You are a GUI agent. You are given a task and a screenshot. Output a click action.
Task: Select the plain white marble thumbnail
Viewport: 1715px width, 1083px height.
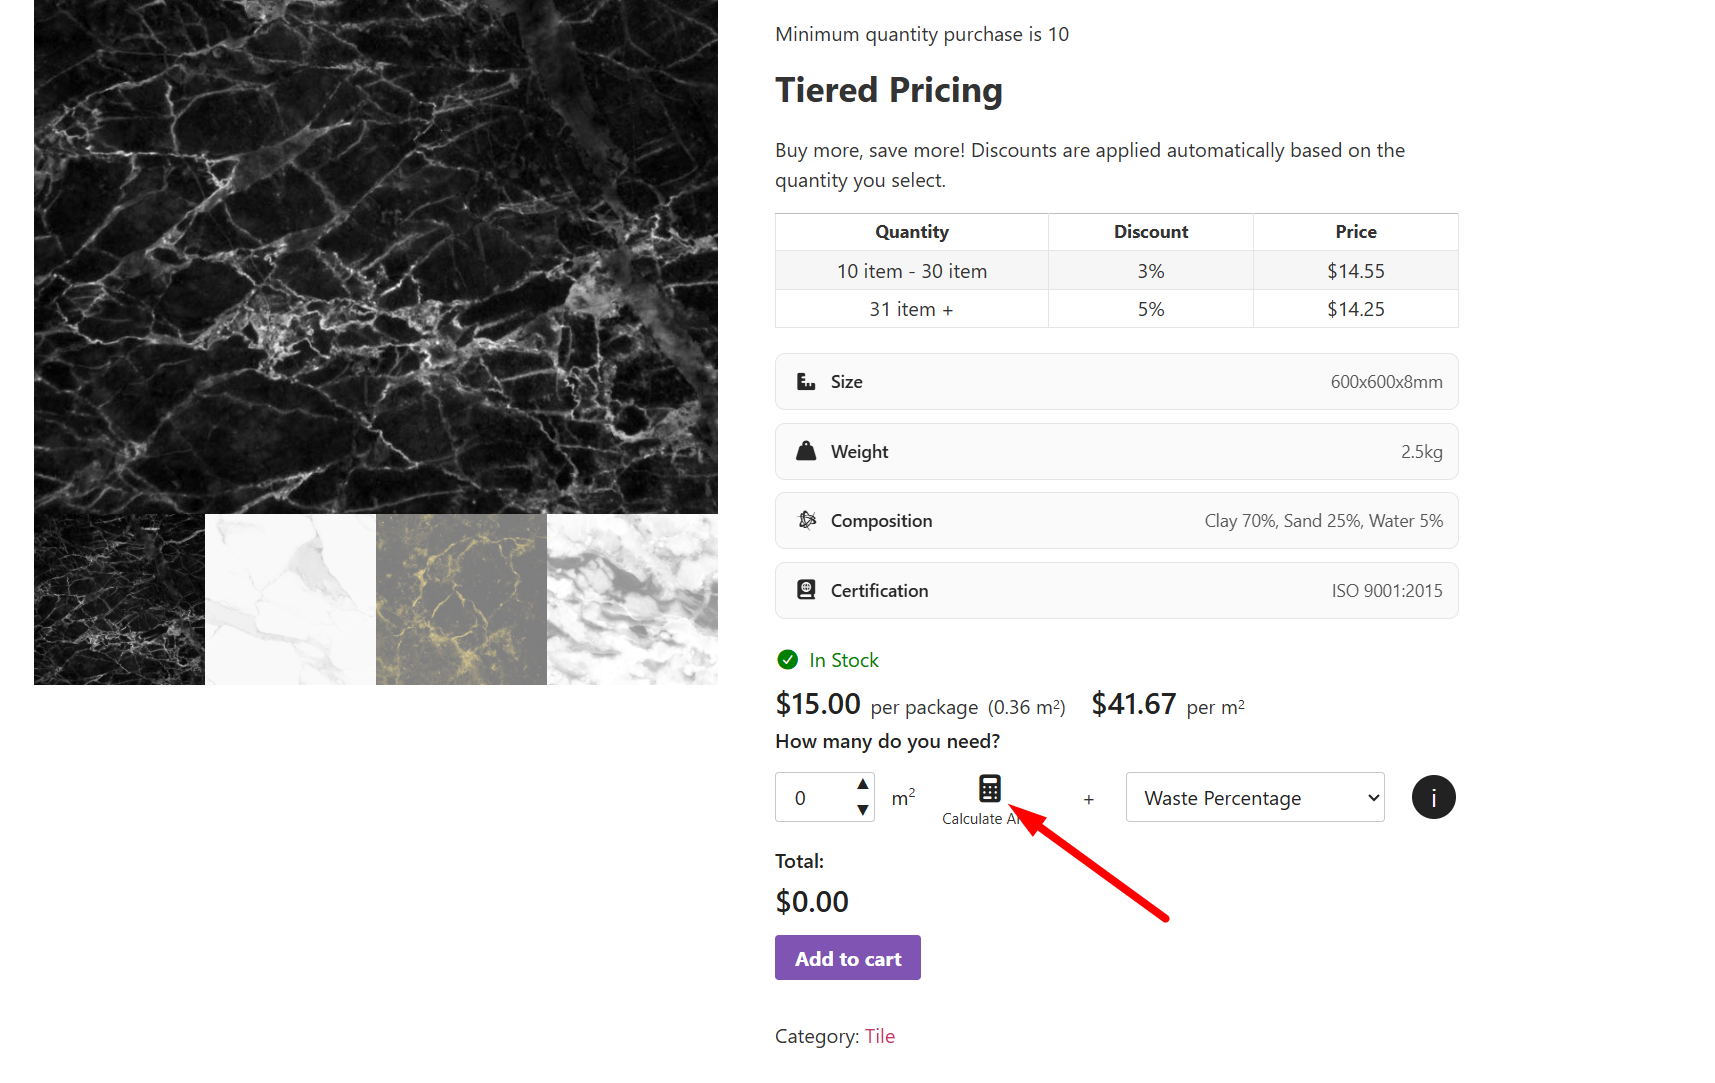coord(290,600)
